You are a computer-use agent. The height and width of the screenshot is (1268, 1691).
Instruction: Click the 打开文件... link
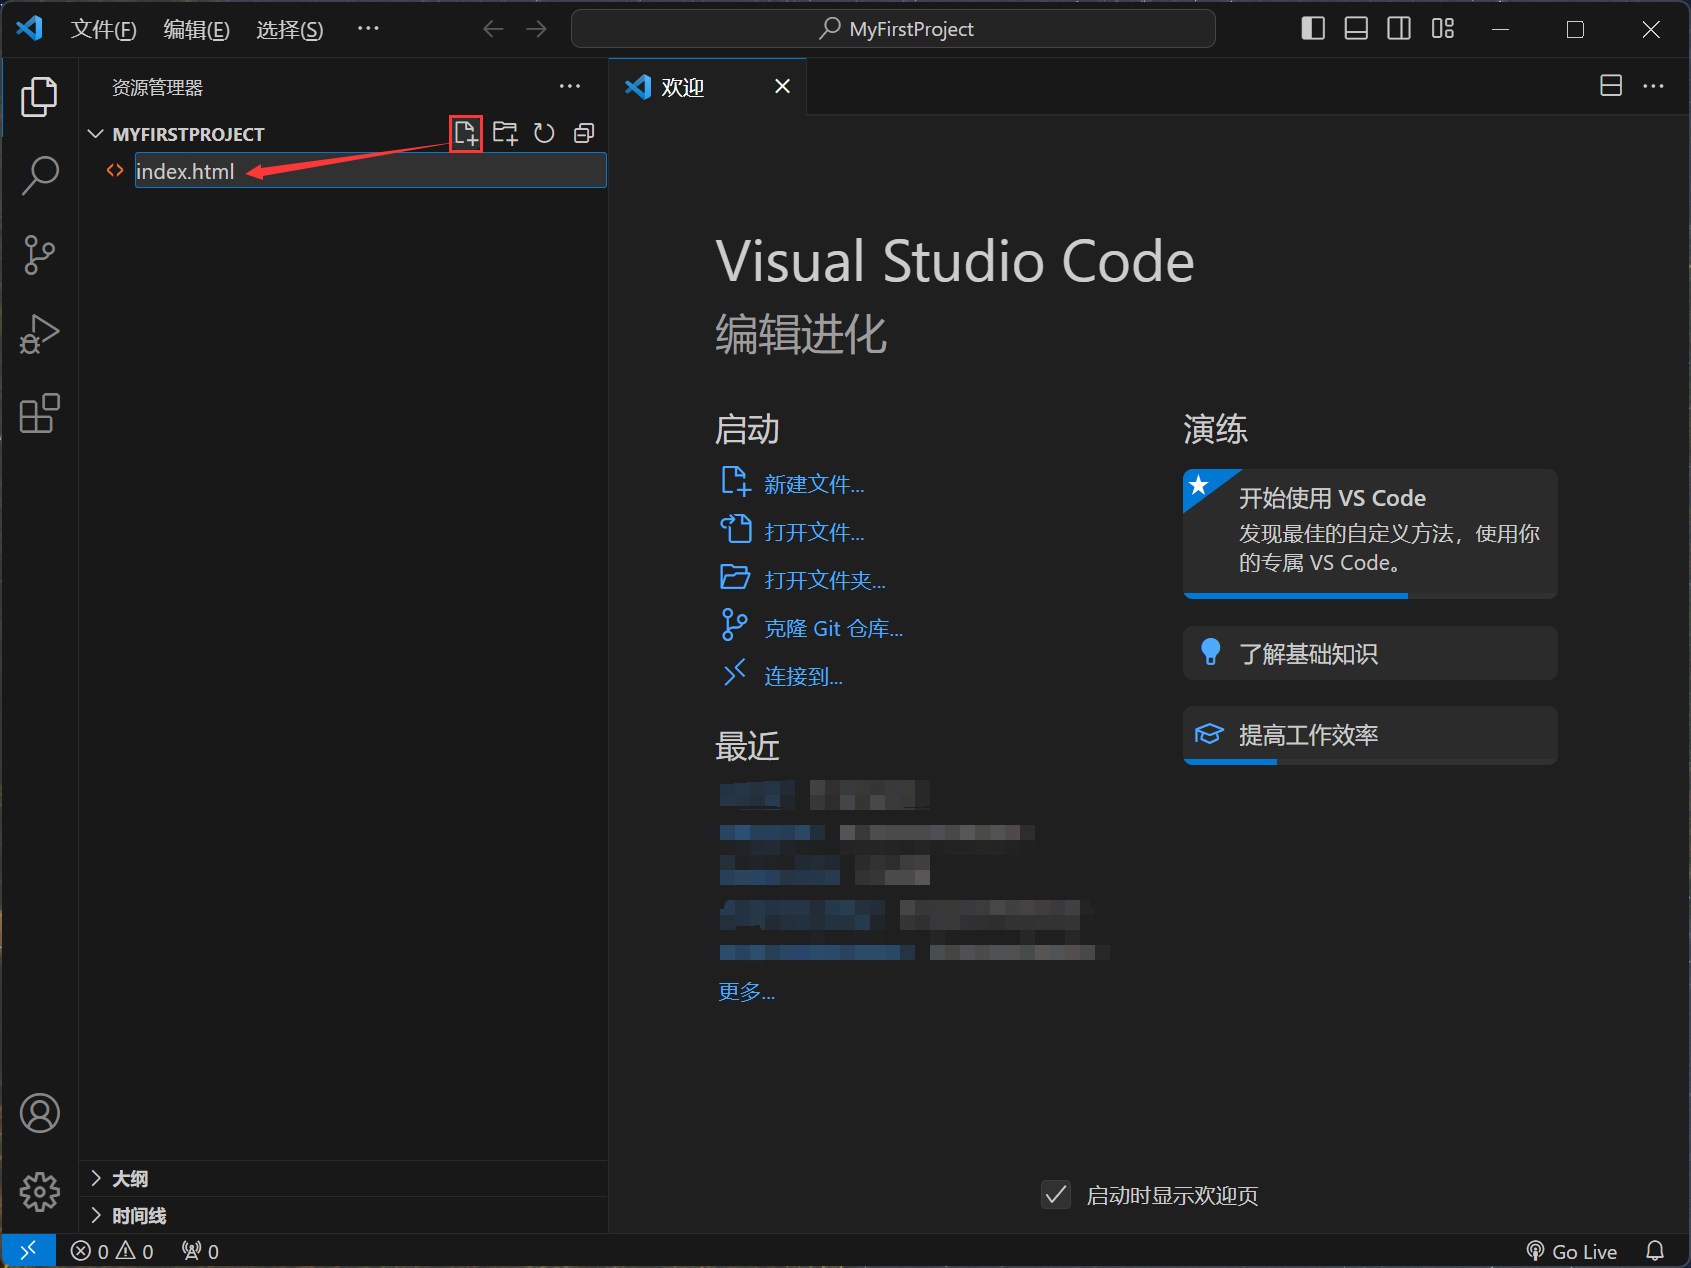click(814, 533)
